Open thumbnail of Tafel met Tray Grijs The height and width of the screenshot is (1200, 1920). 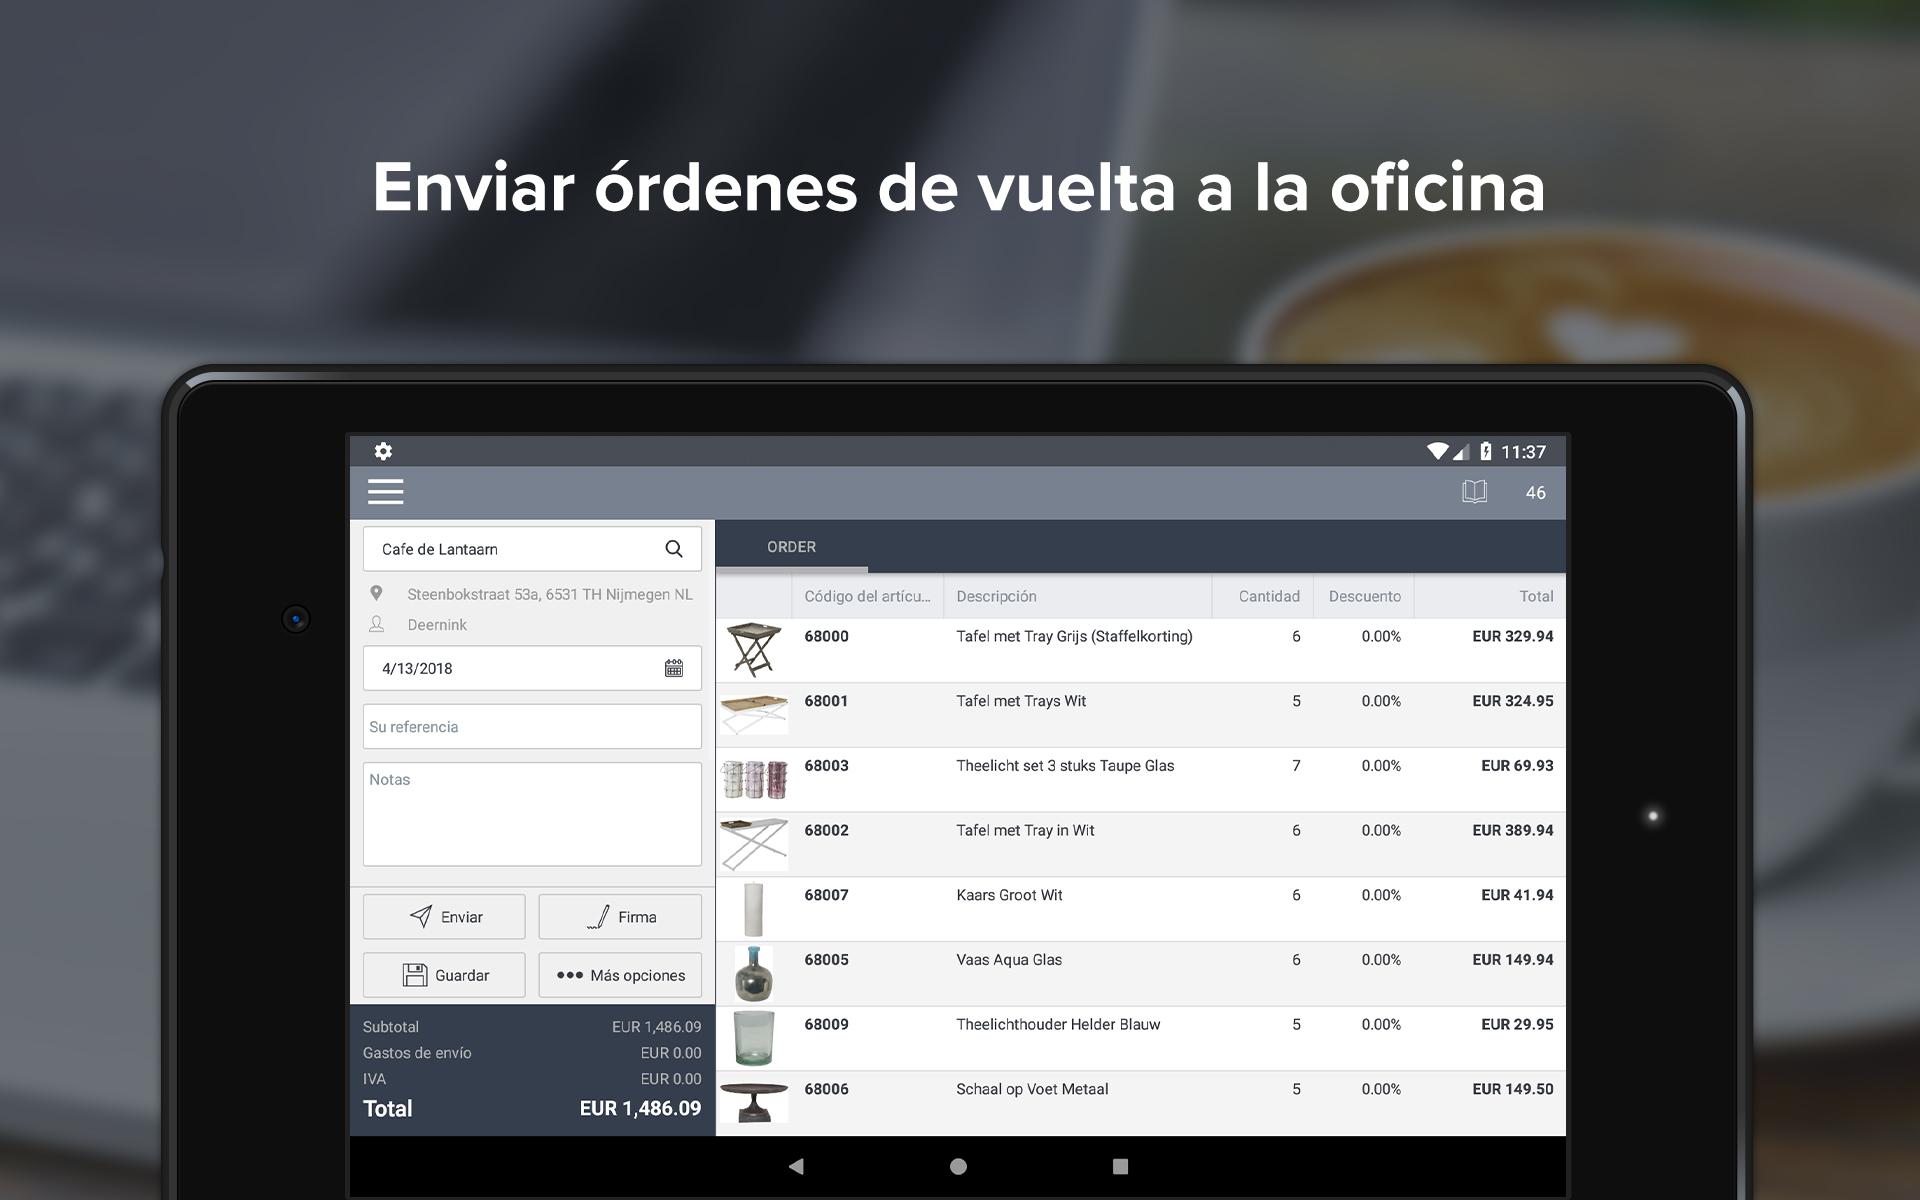tap(754, 650)
